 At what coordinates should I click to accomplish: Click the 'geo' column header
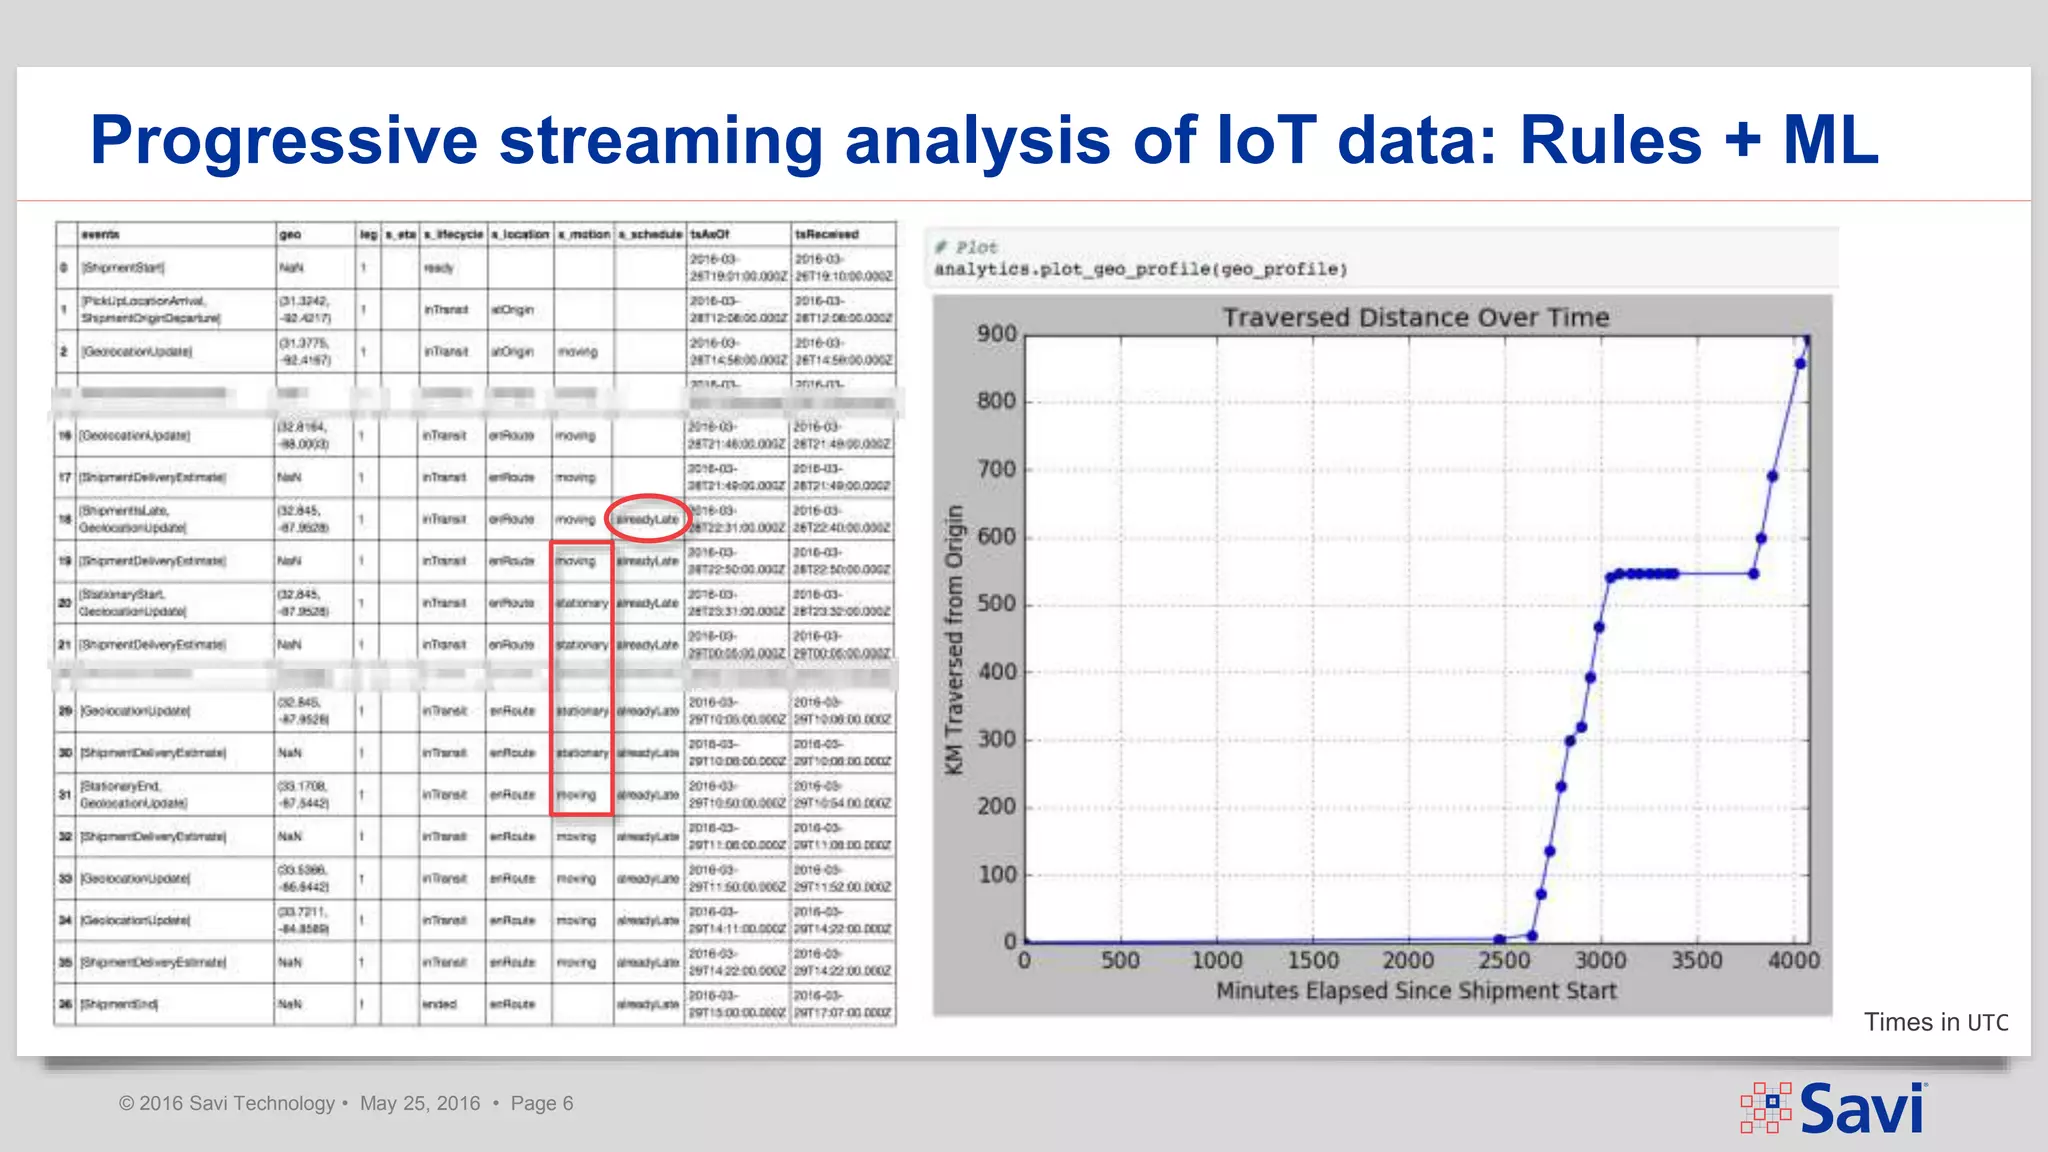tap(290, 234)
